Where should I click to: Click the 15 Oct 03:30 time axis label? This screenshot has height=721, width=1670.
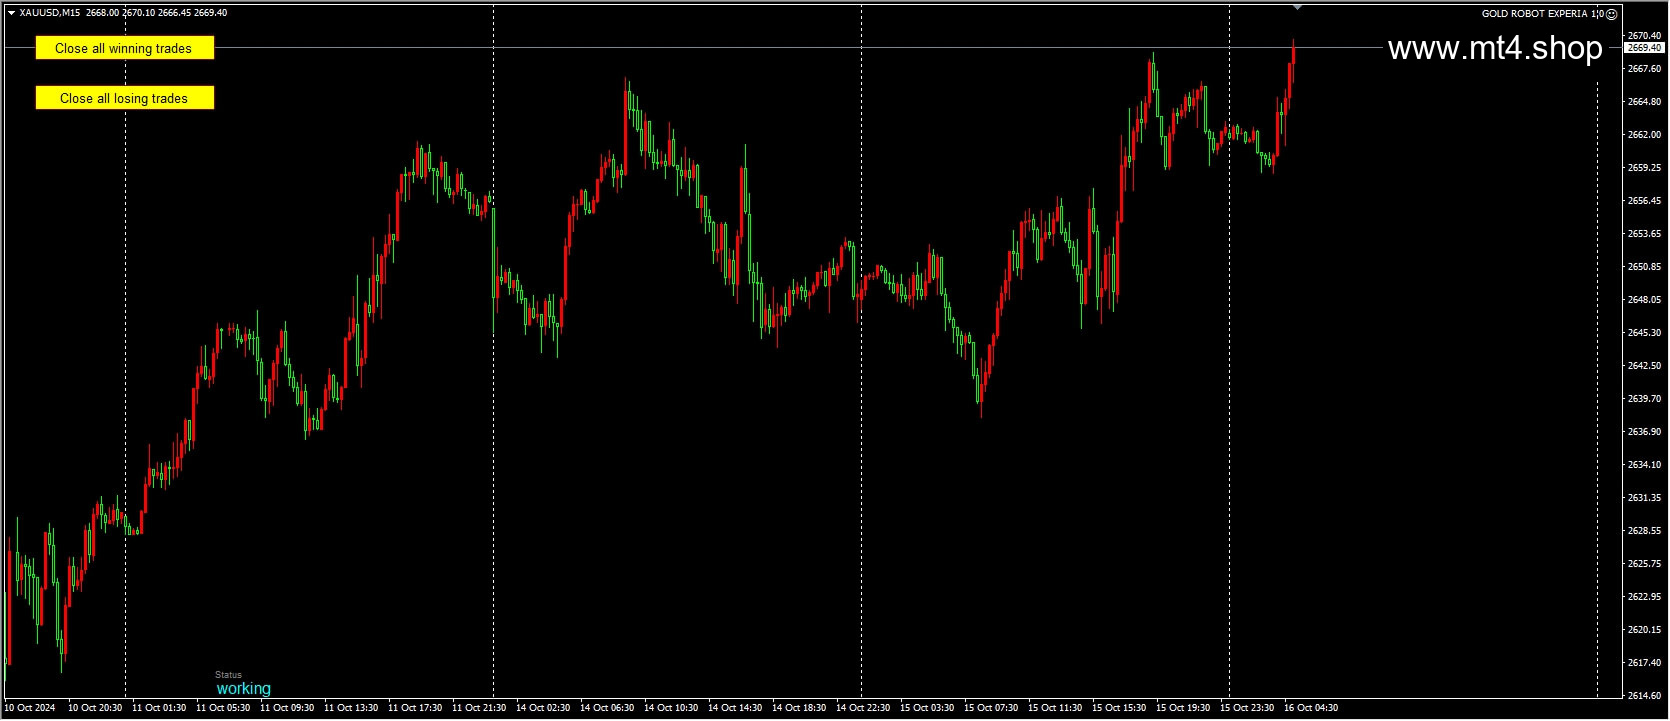click(x=927, y=708)
